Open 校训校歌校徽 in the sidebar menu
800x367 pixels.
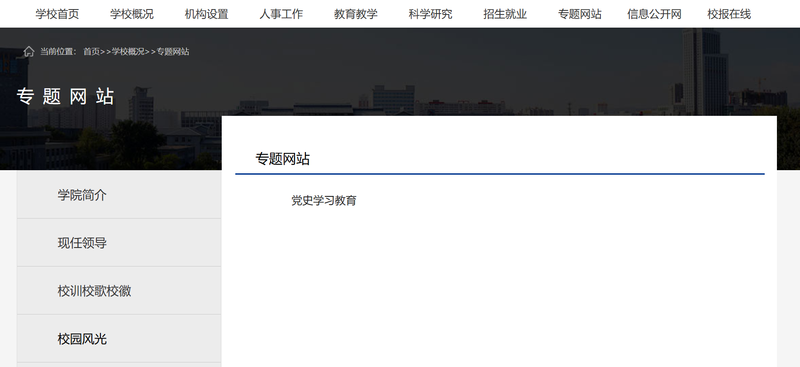click(119, 290)
